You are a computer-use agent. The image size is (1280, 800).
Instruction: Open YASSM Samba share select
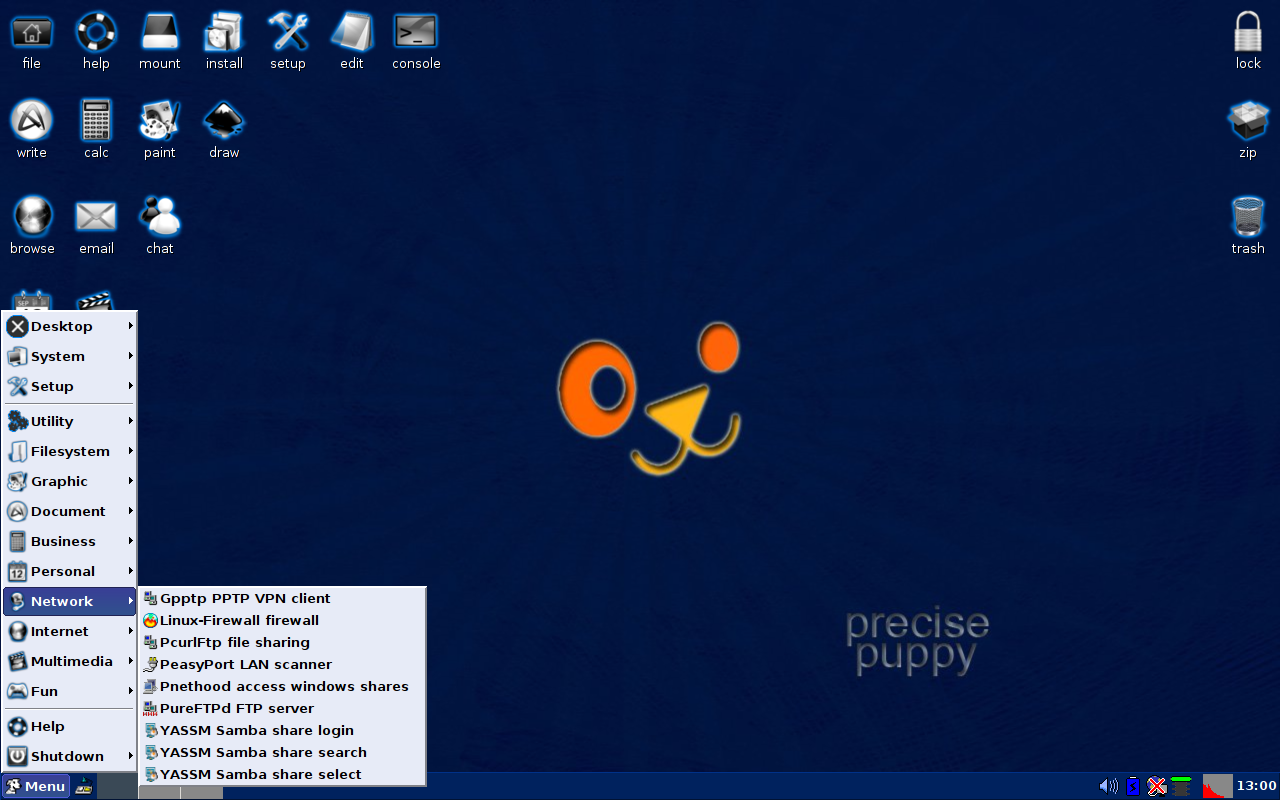point(282,774)
